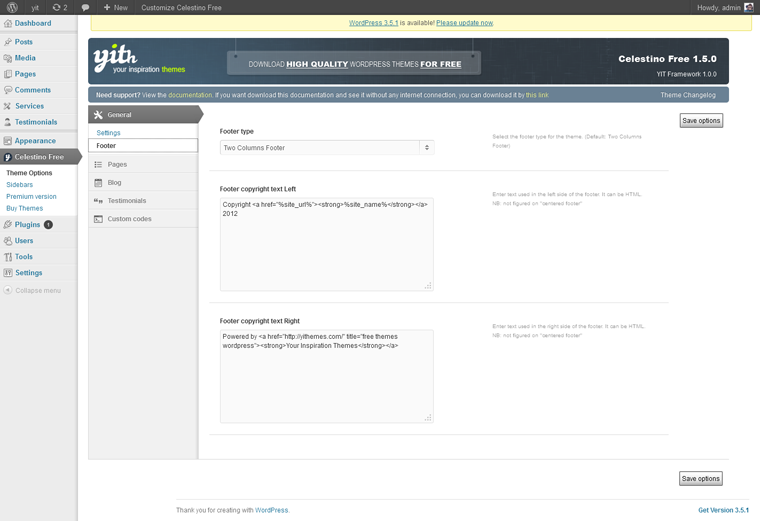Grab resize handle of left footer textarea

click(428, 285)
